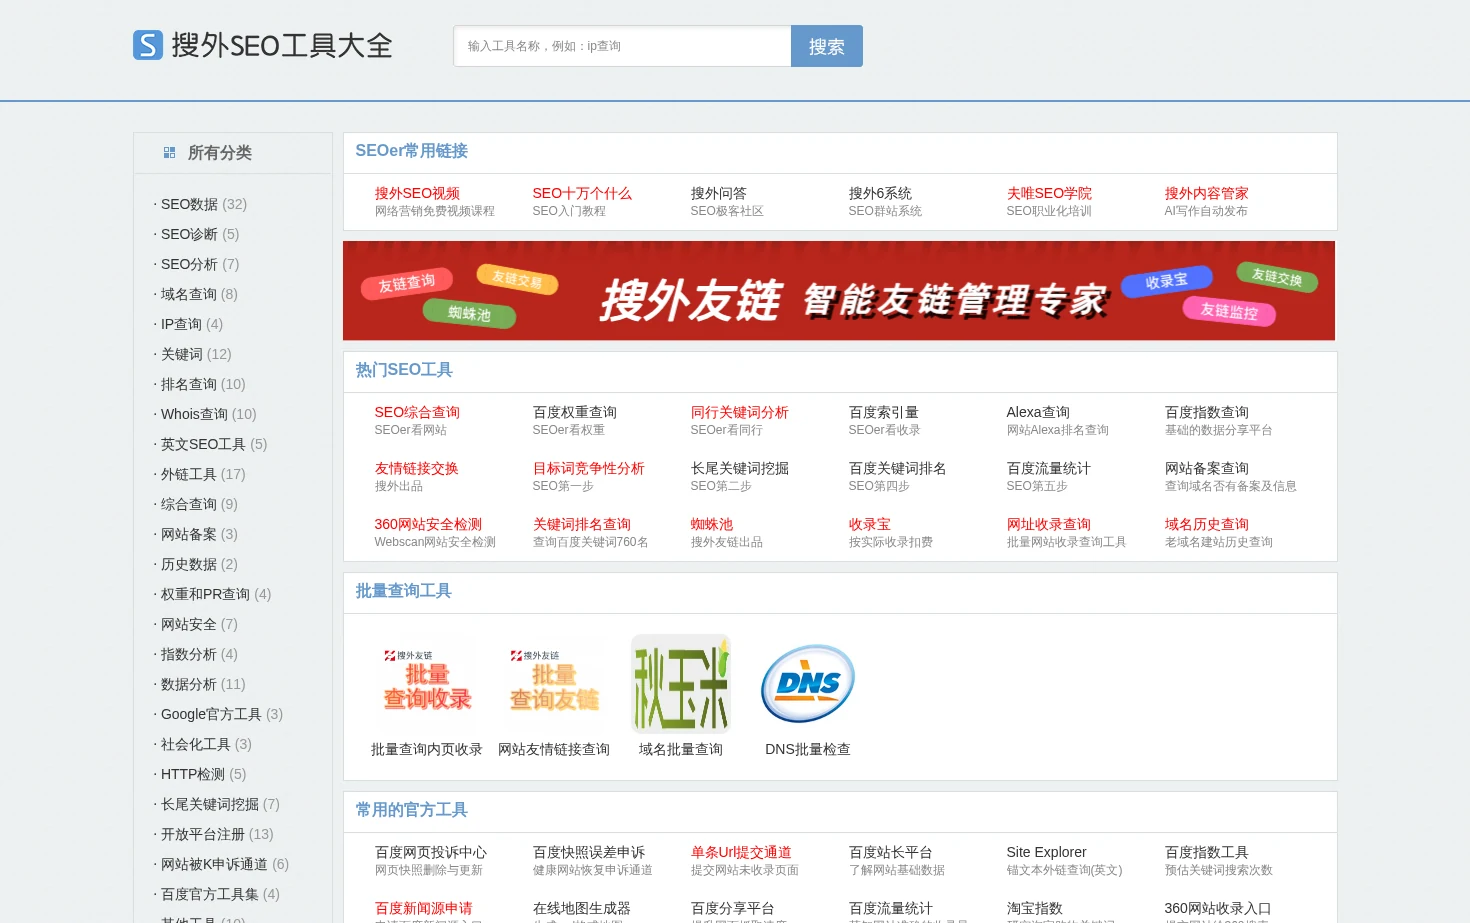1470x923 pixels.
Task: Open the 友情链接交换 tool link
Action: (x=417, y=468)
